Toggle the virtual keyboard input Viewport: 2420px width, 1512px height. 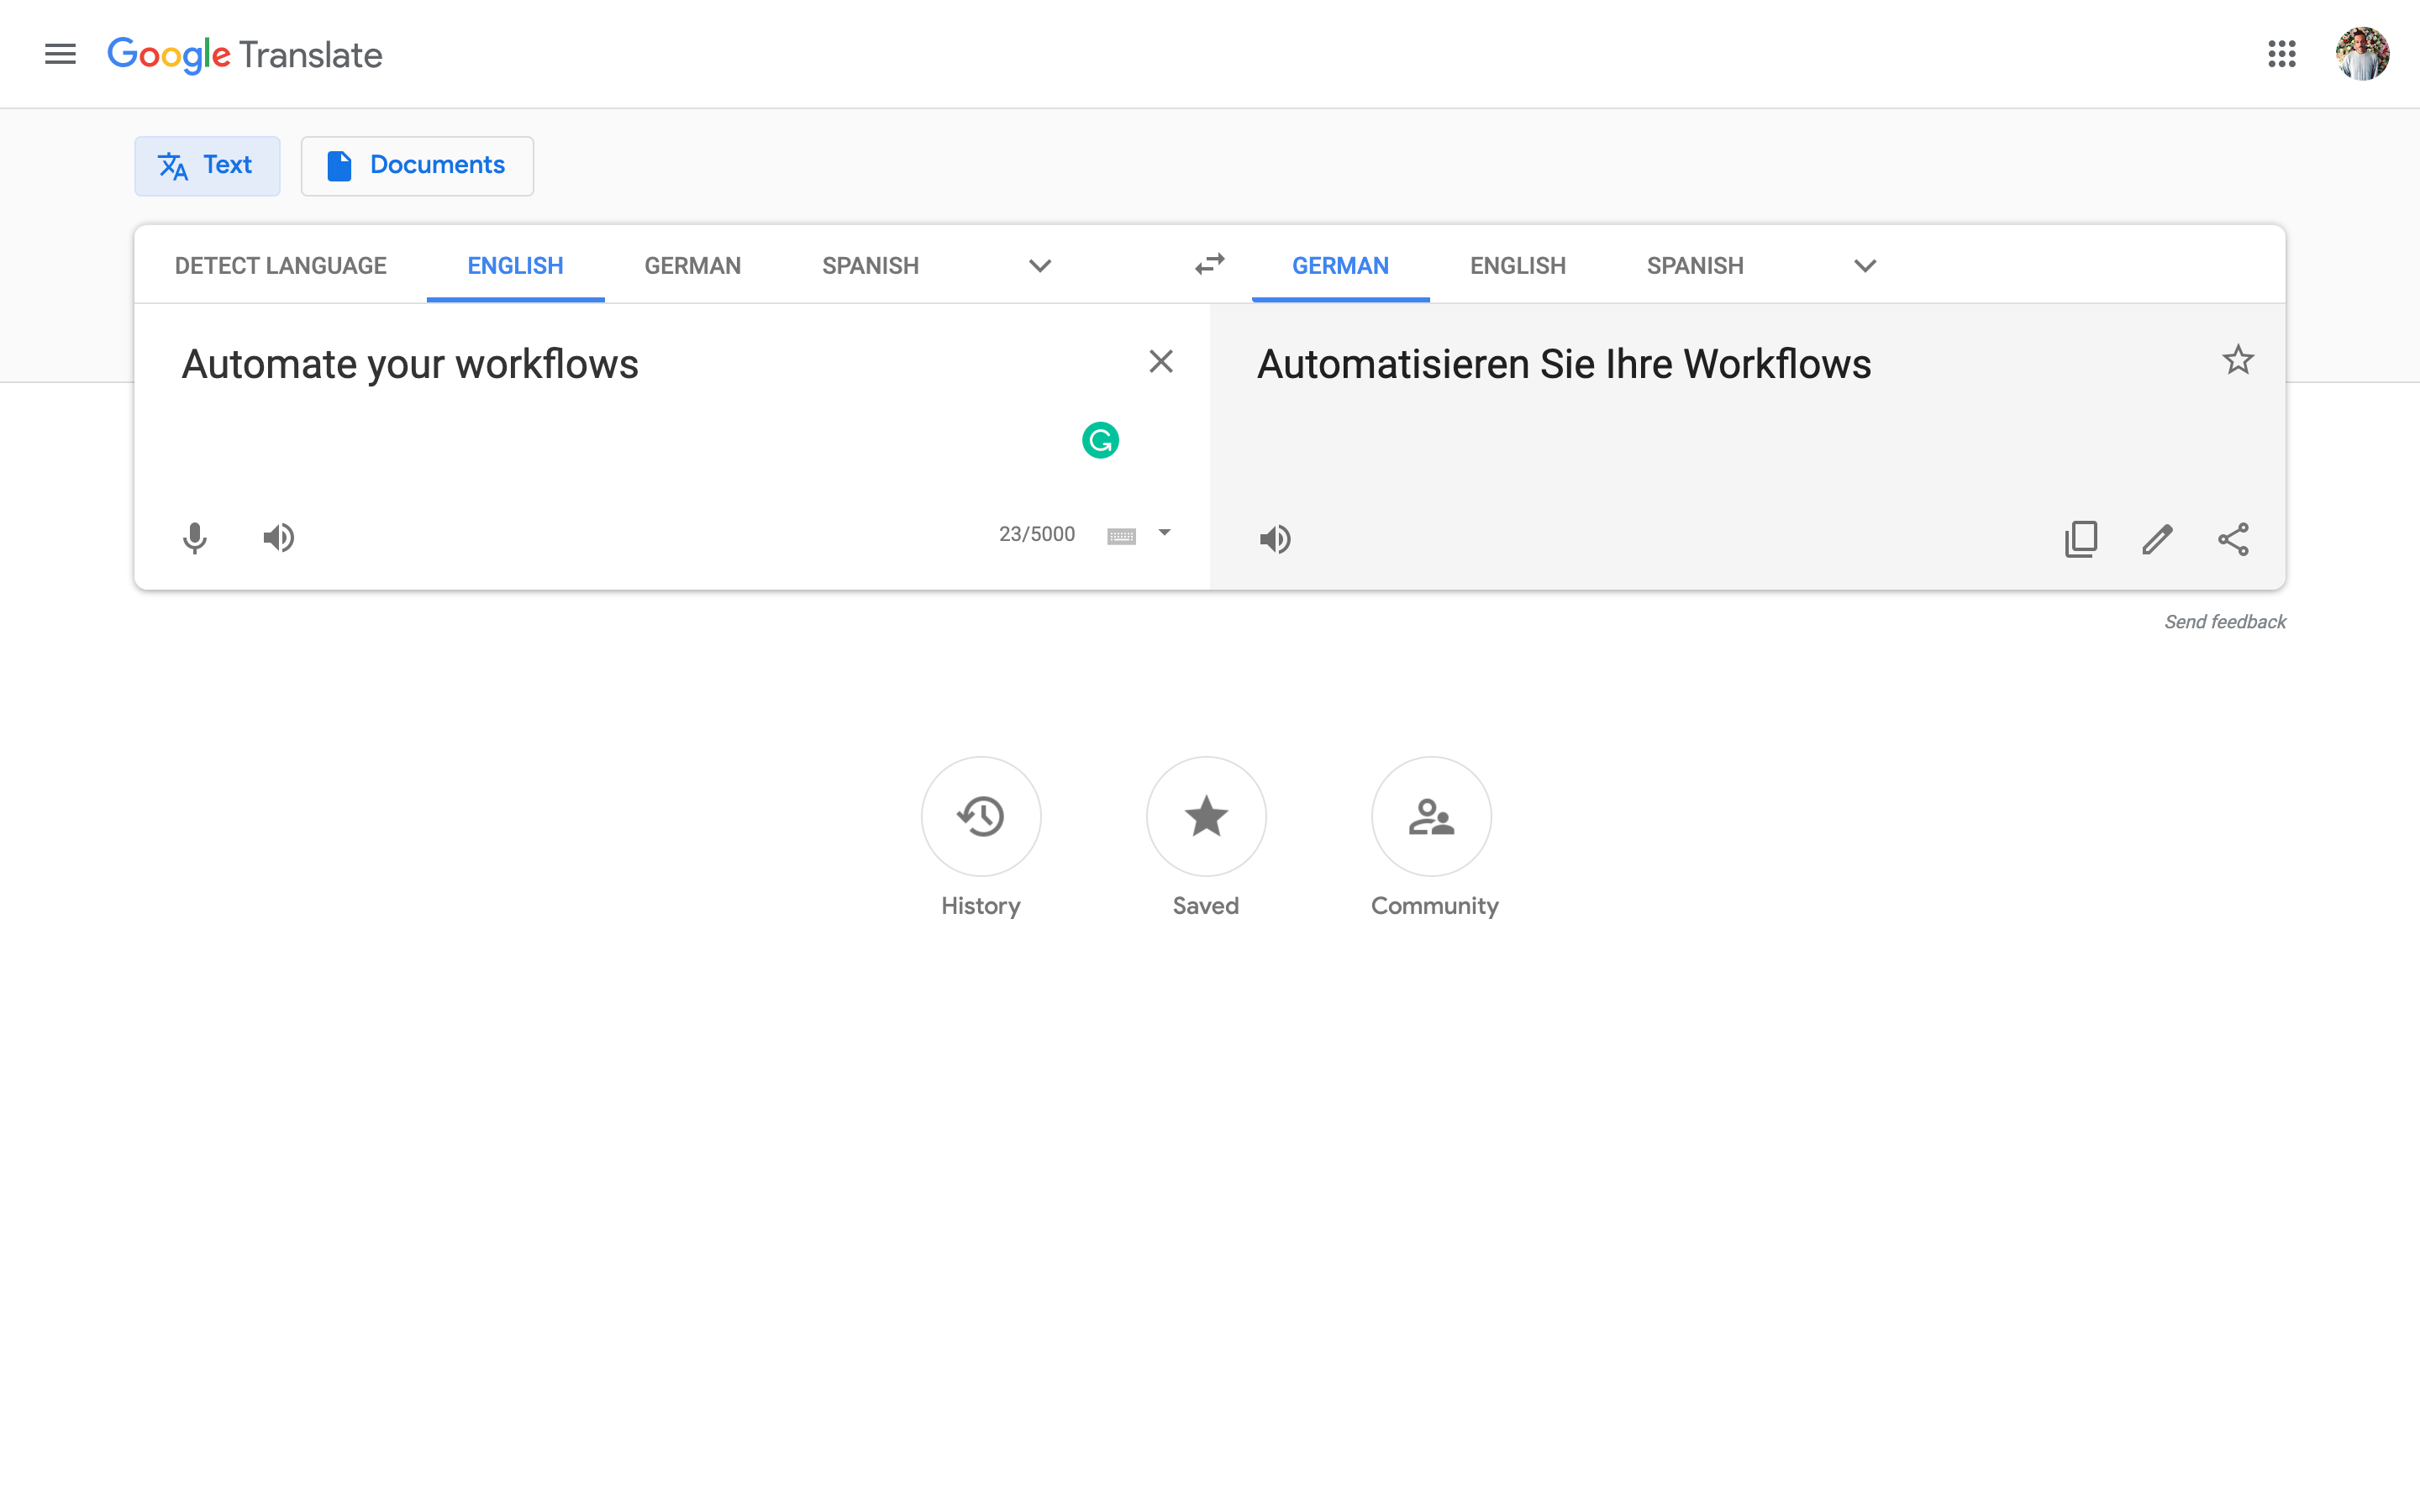coord(1121,536)
